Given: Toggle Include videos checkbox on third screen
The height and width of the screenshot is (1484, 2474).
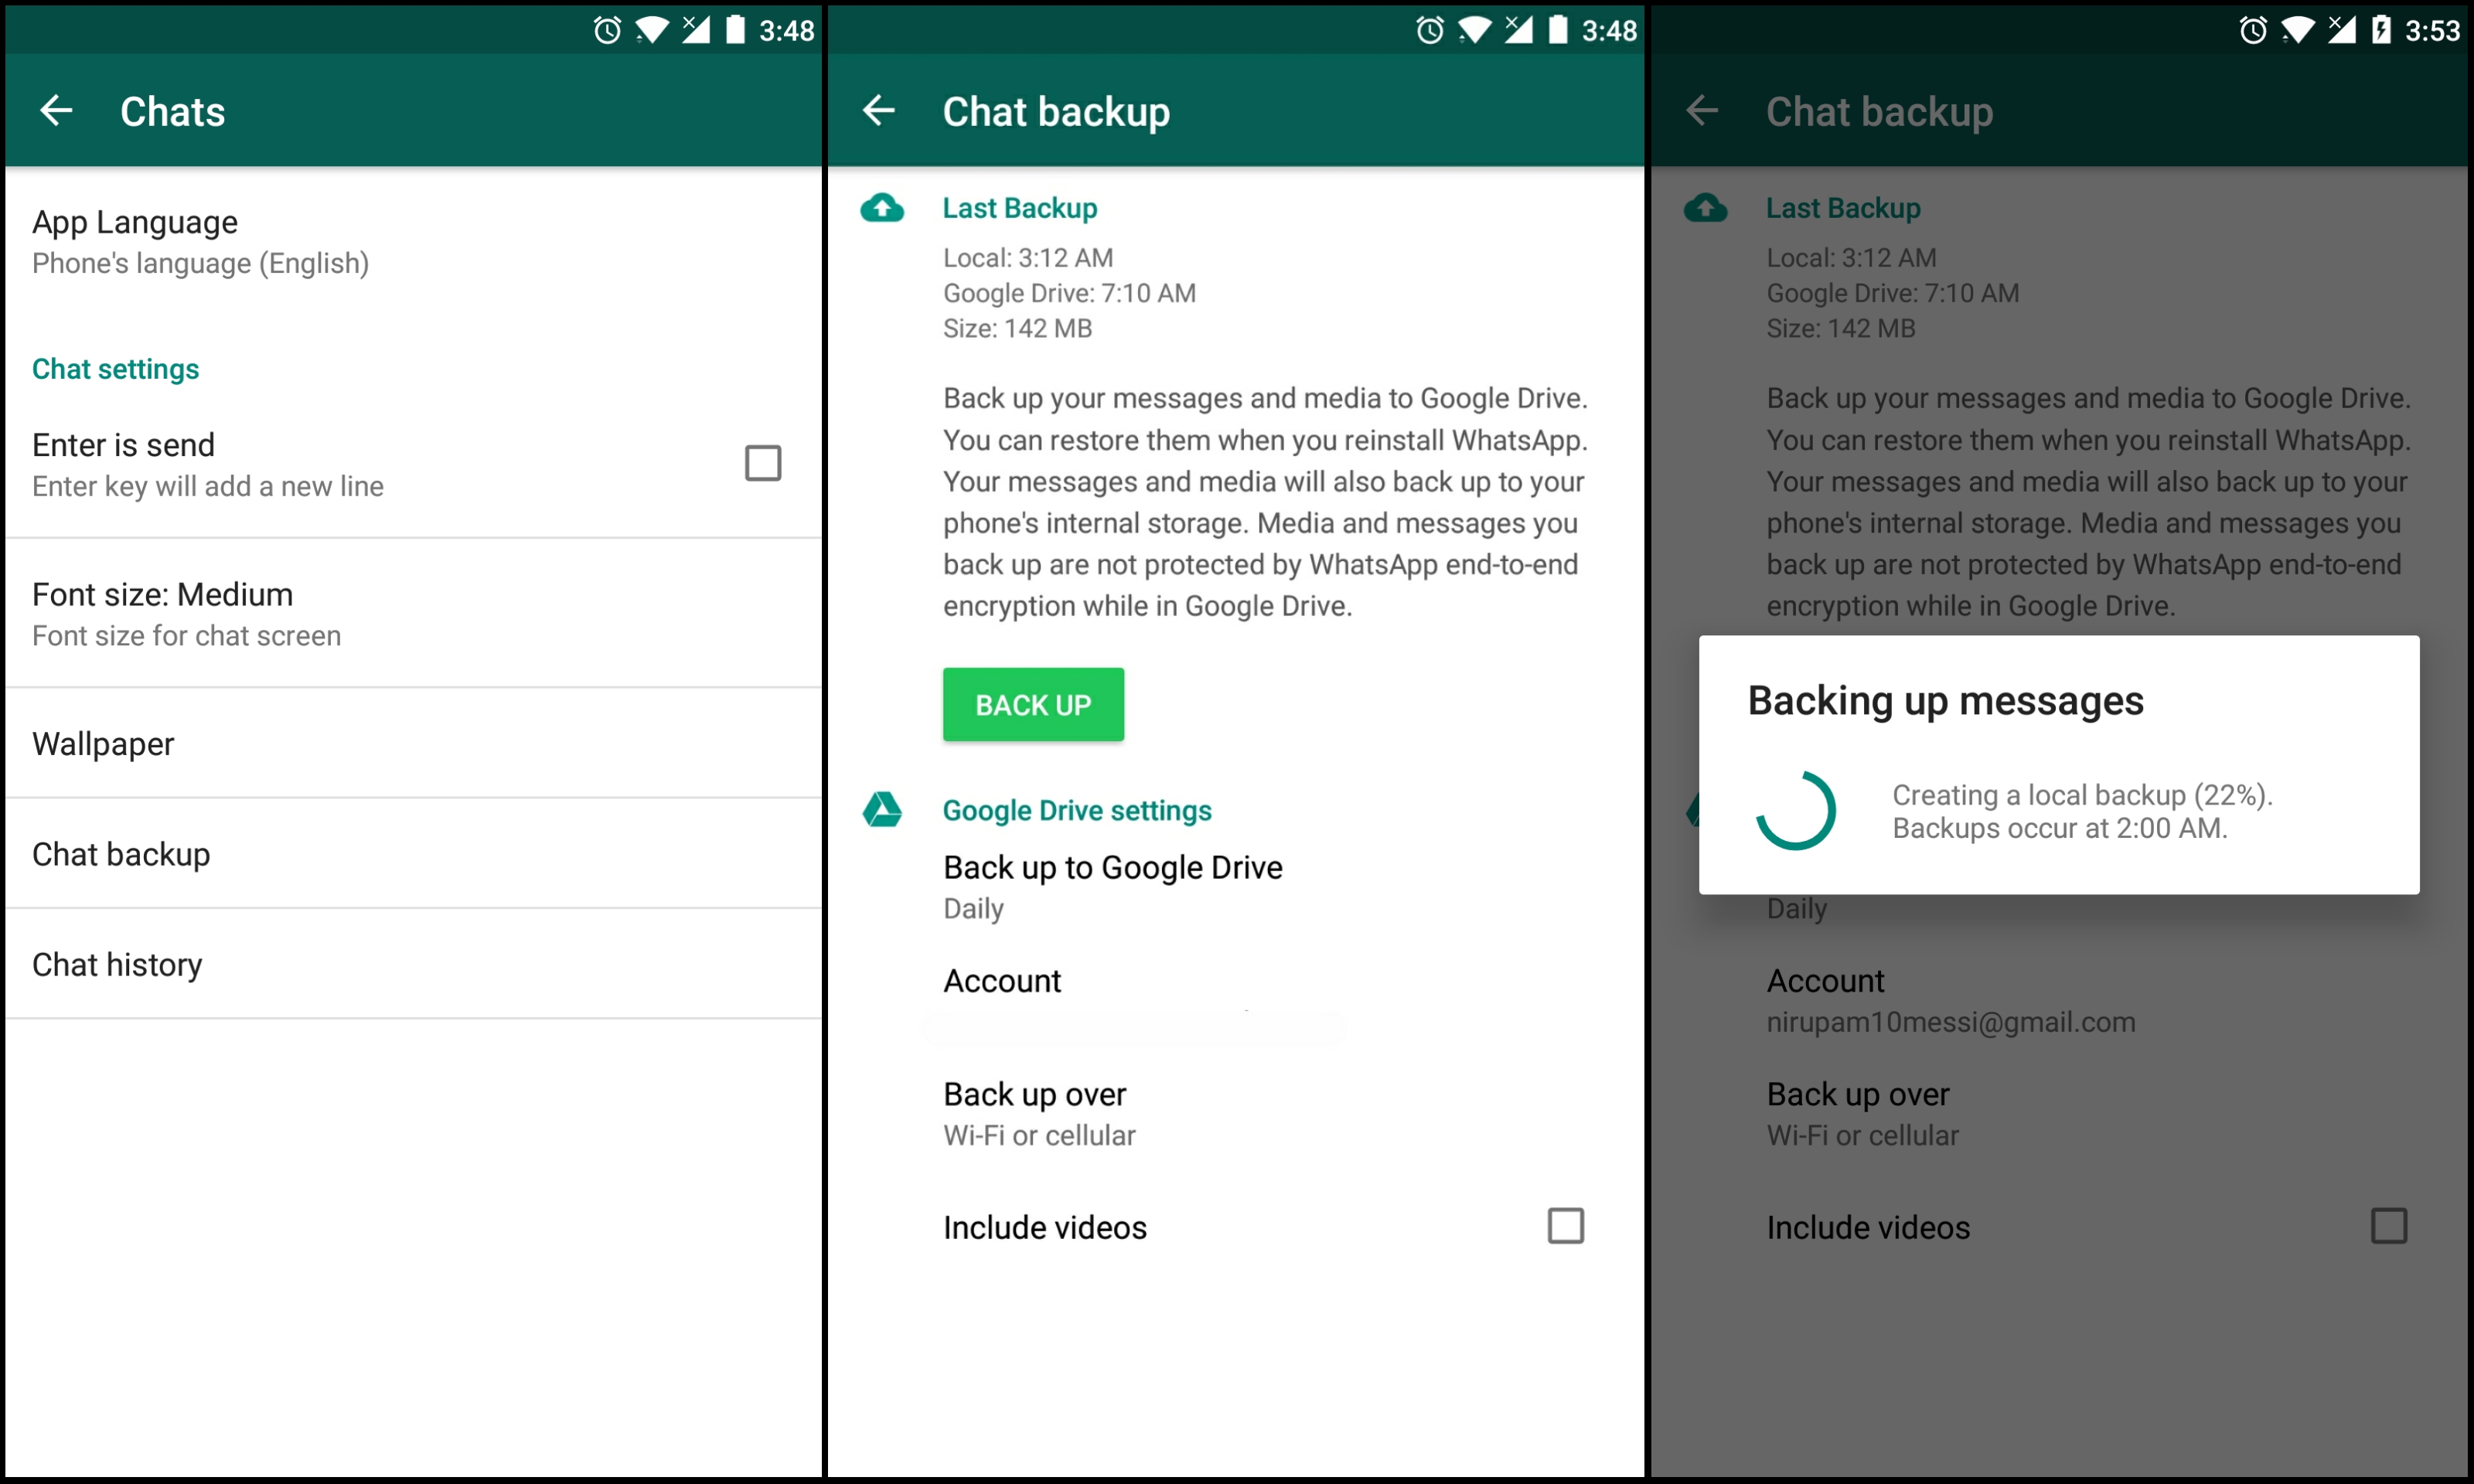Looking at the screenshot, I should (x=2389, y=1226).
